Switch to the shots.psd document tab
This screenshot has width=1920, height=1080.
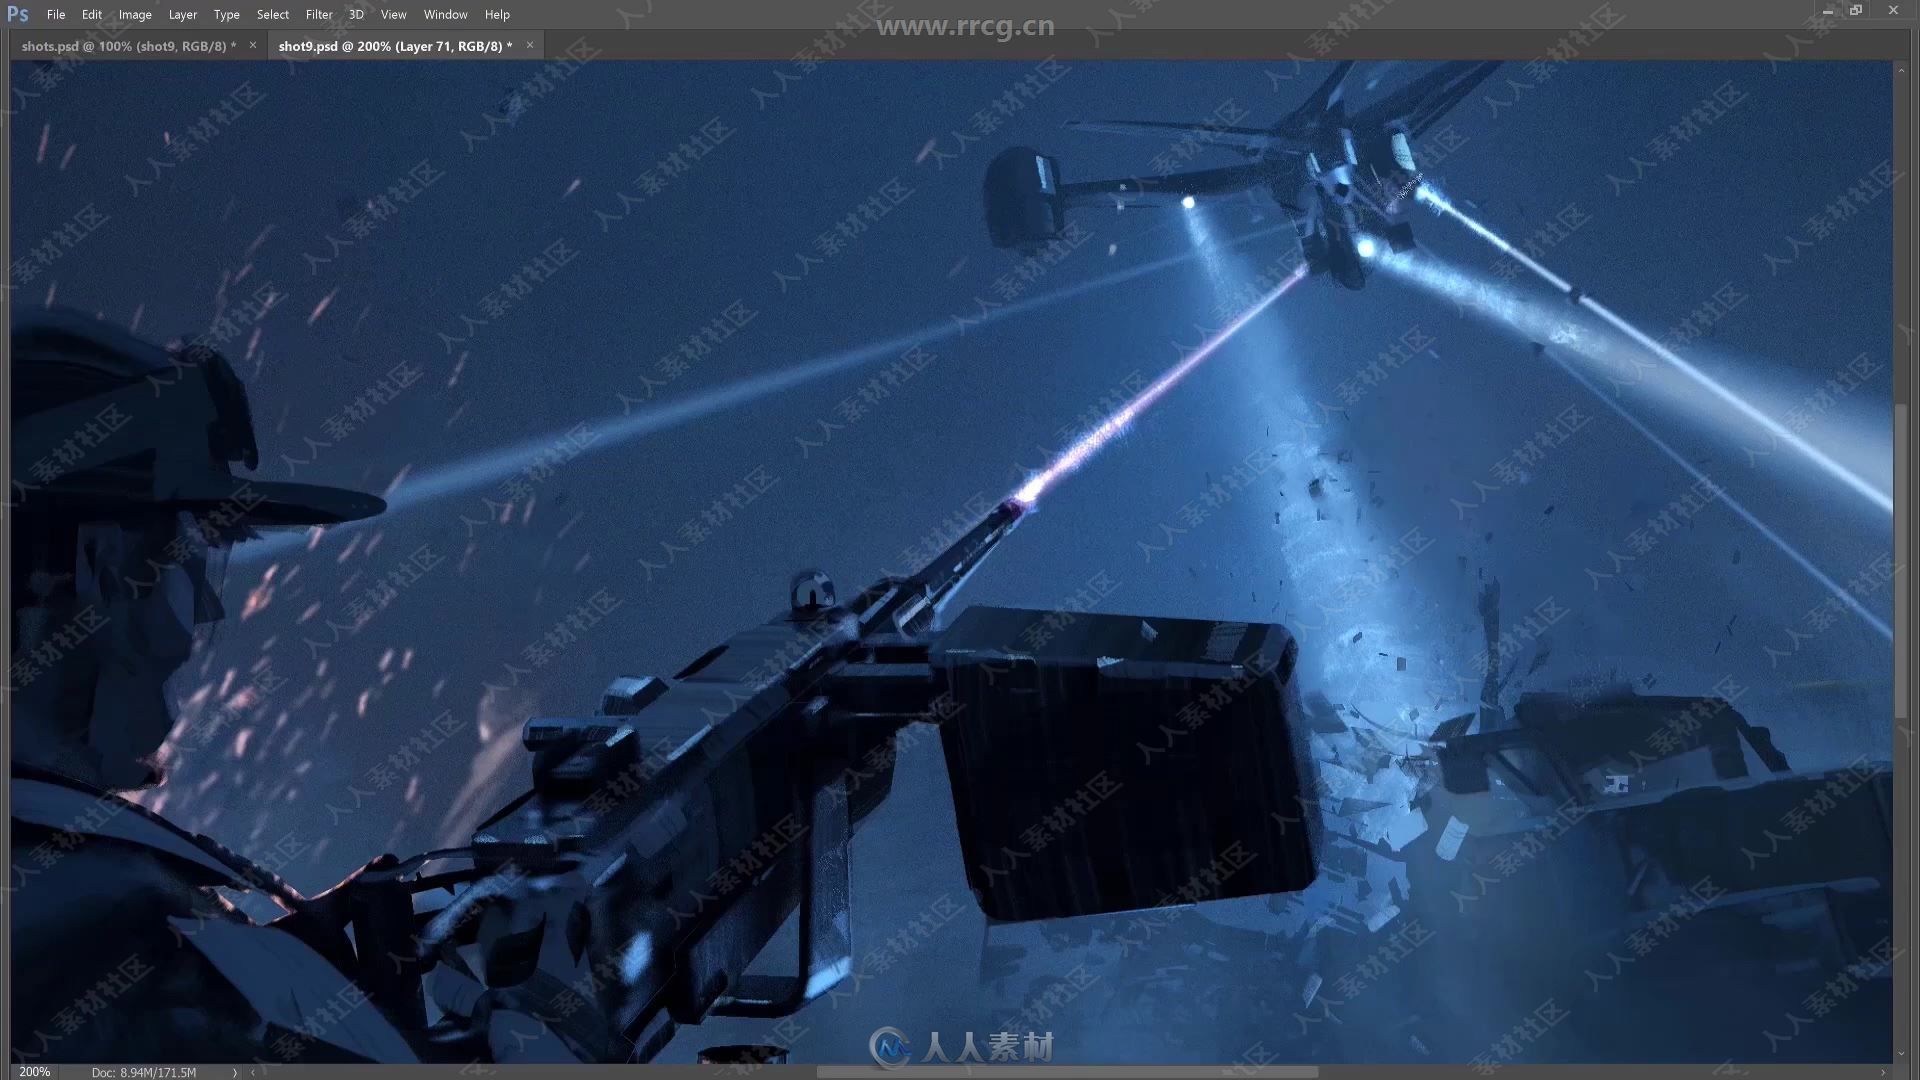(129, 46)
